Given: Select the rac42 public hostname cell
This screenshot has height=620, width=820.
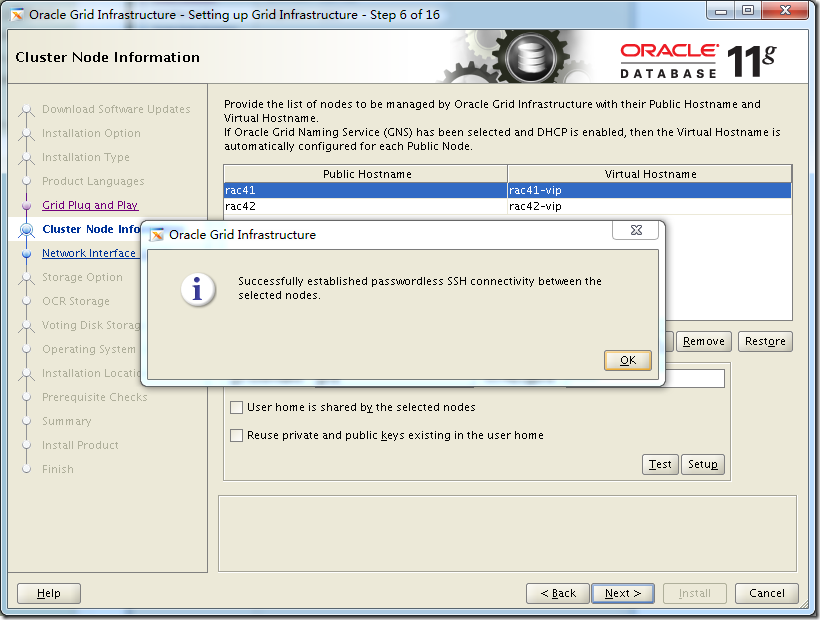Looking at the screenshot, I should [x=365, y=206].
